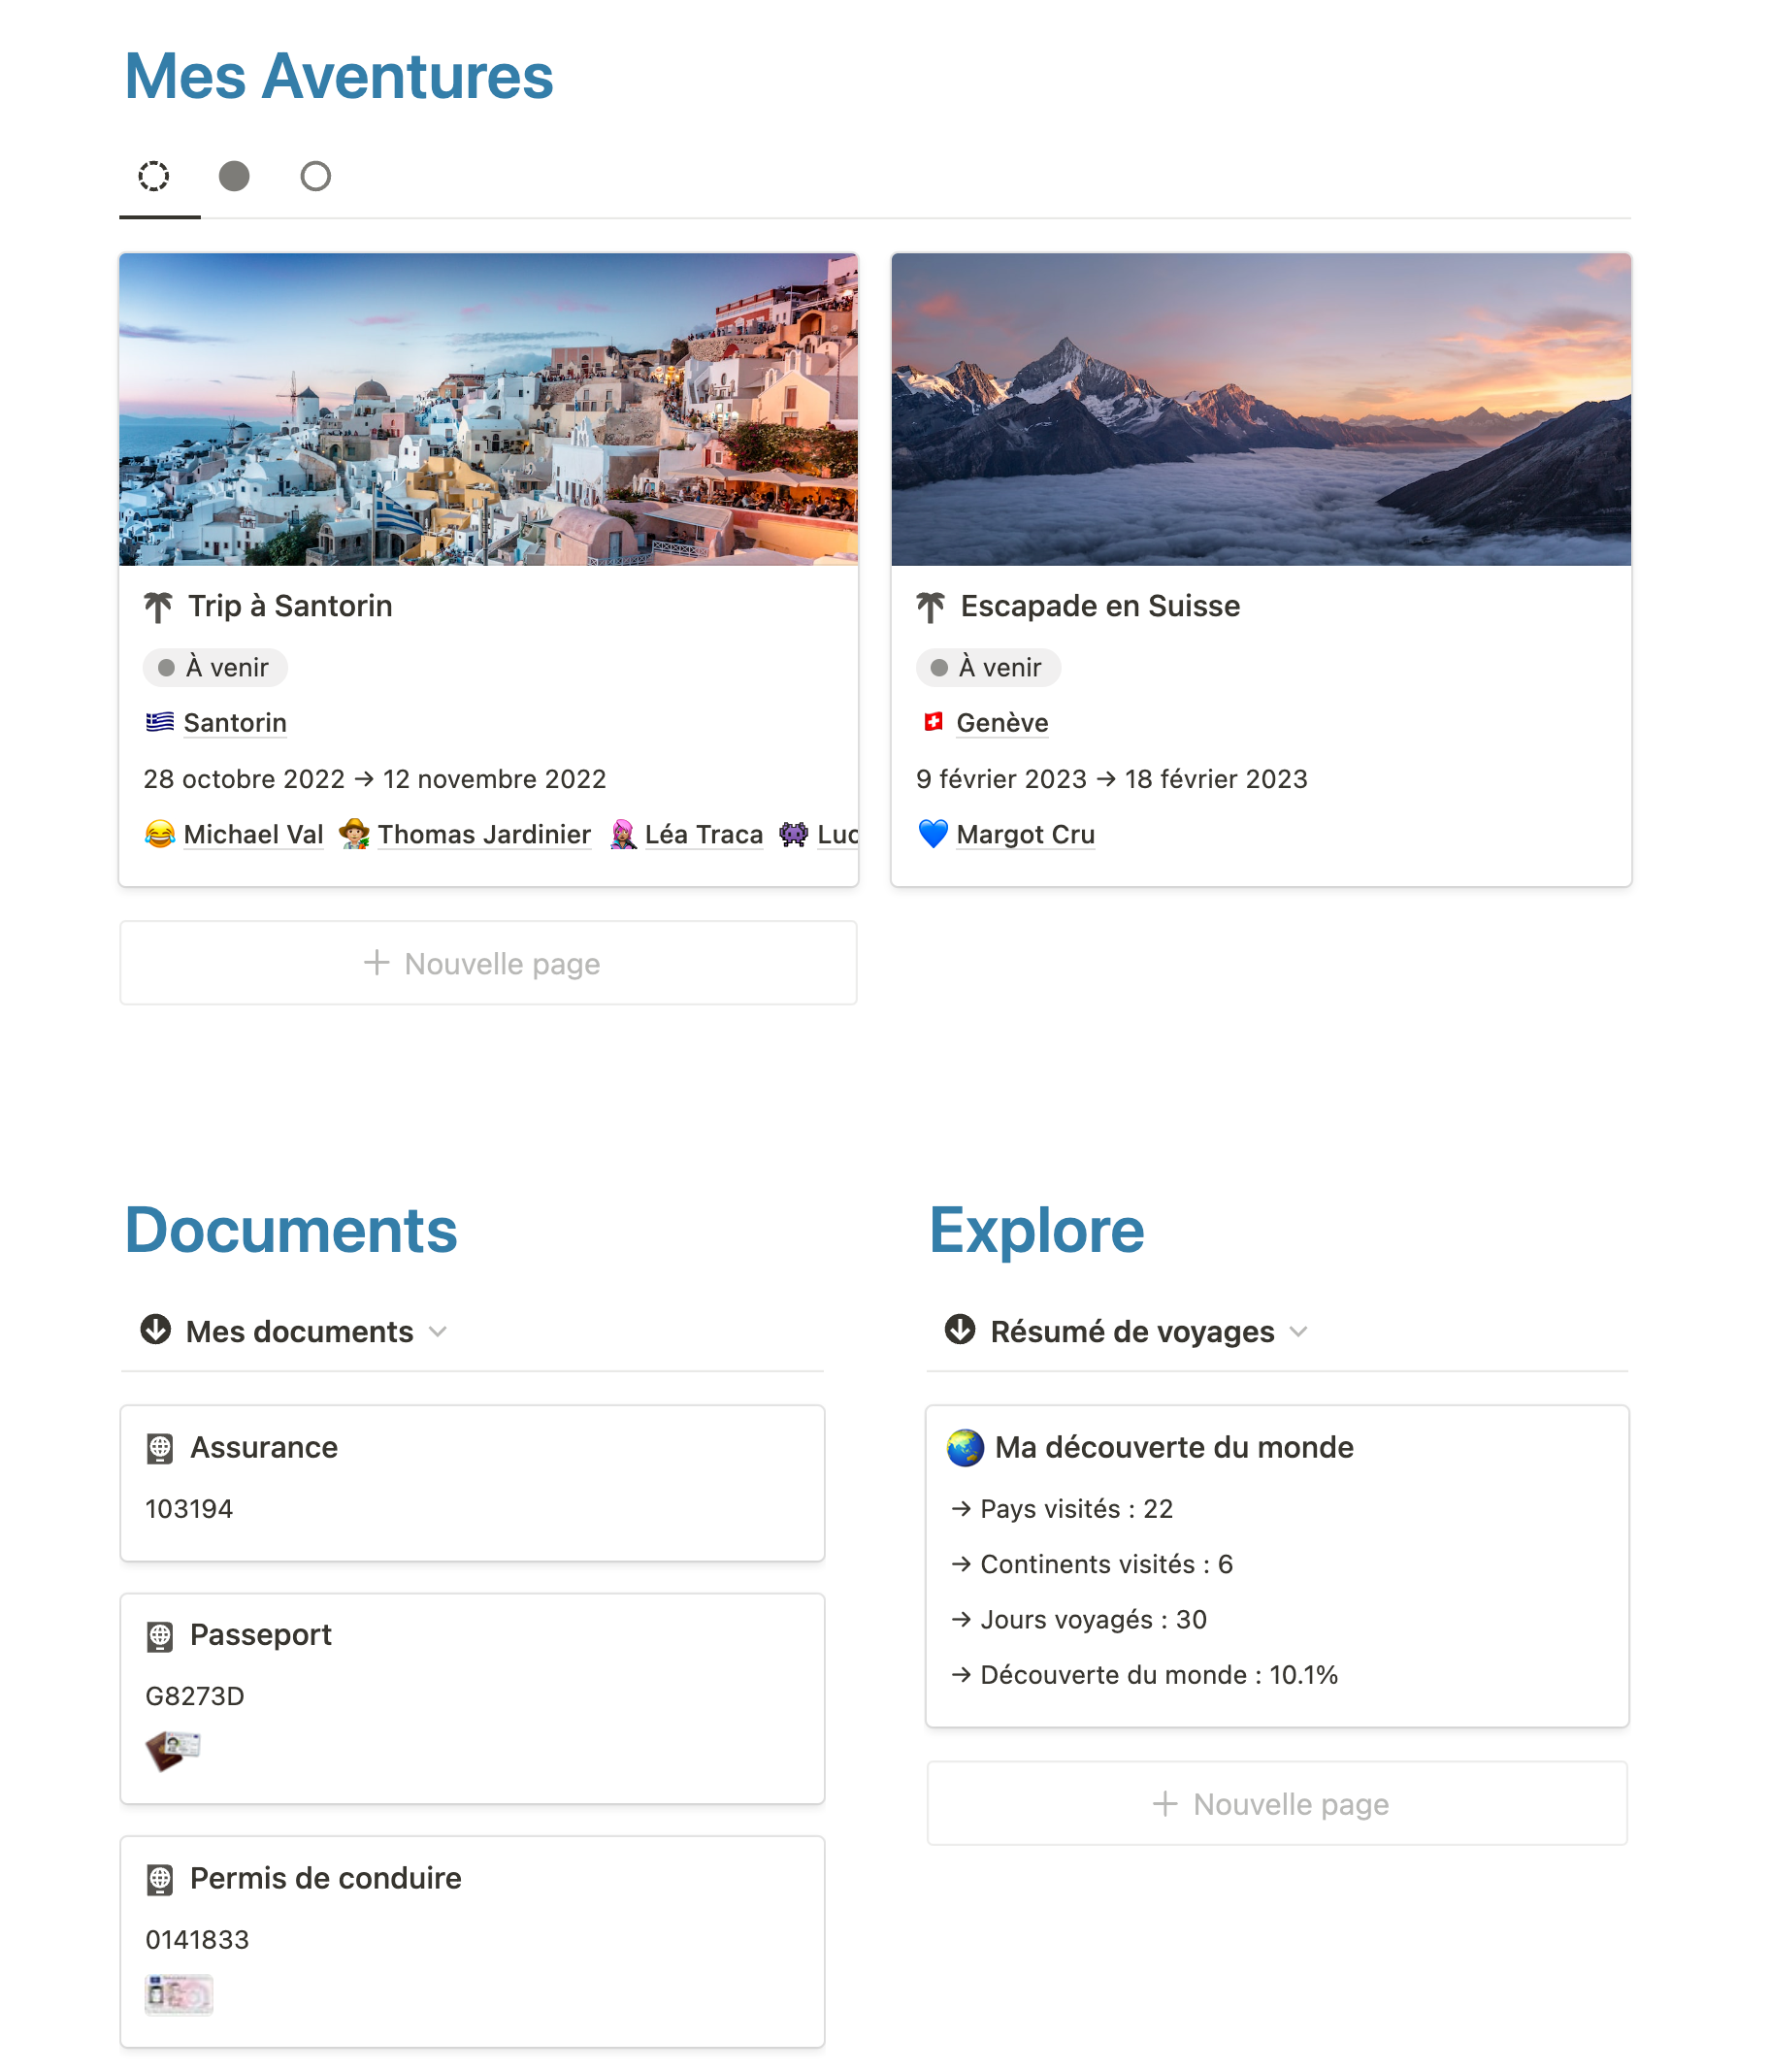
Task: Click the passport icon next to Assurance
Action: [x=160, y=1448]
